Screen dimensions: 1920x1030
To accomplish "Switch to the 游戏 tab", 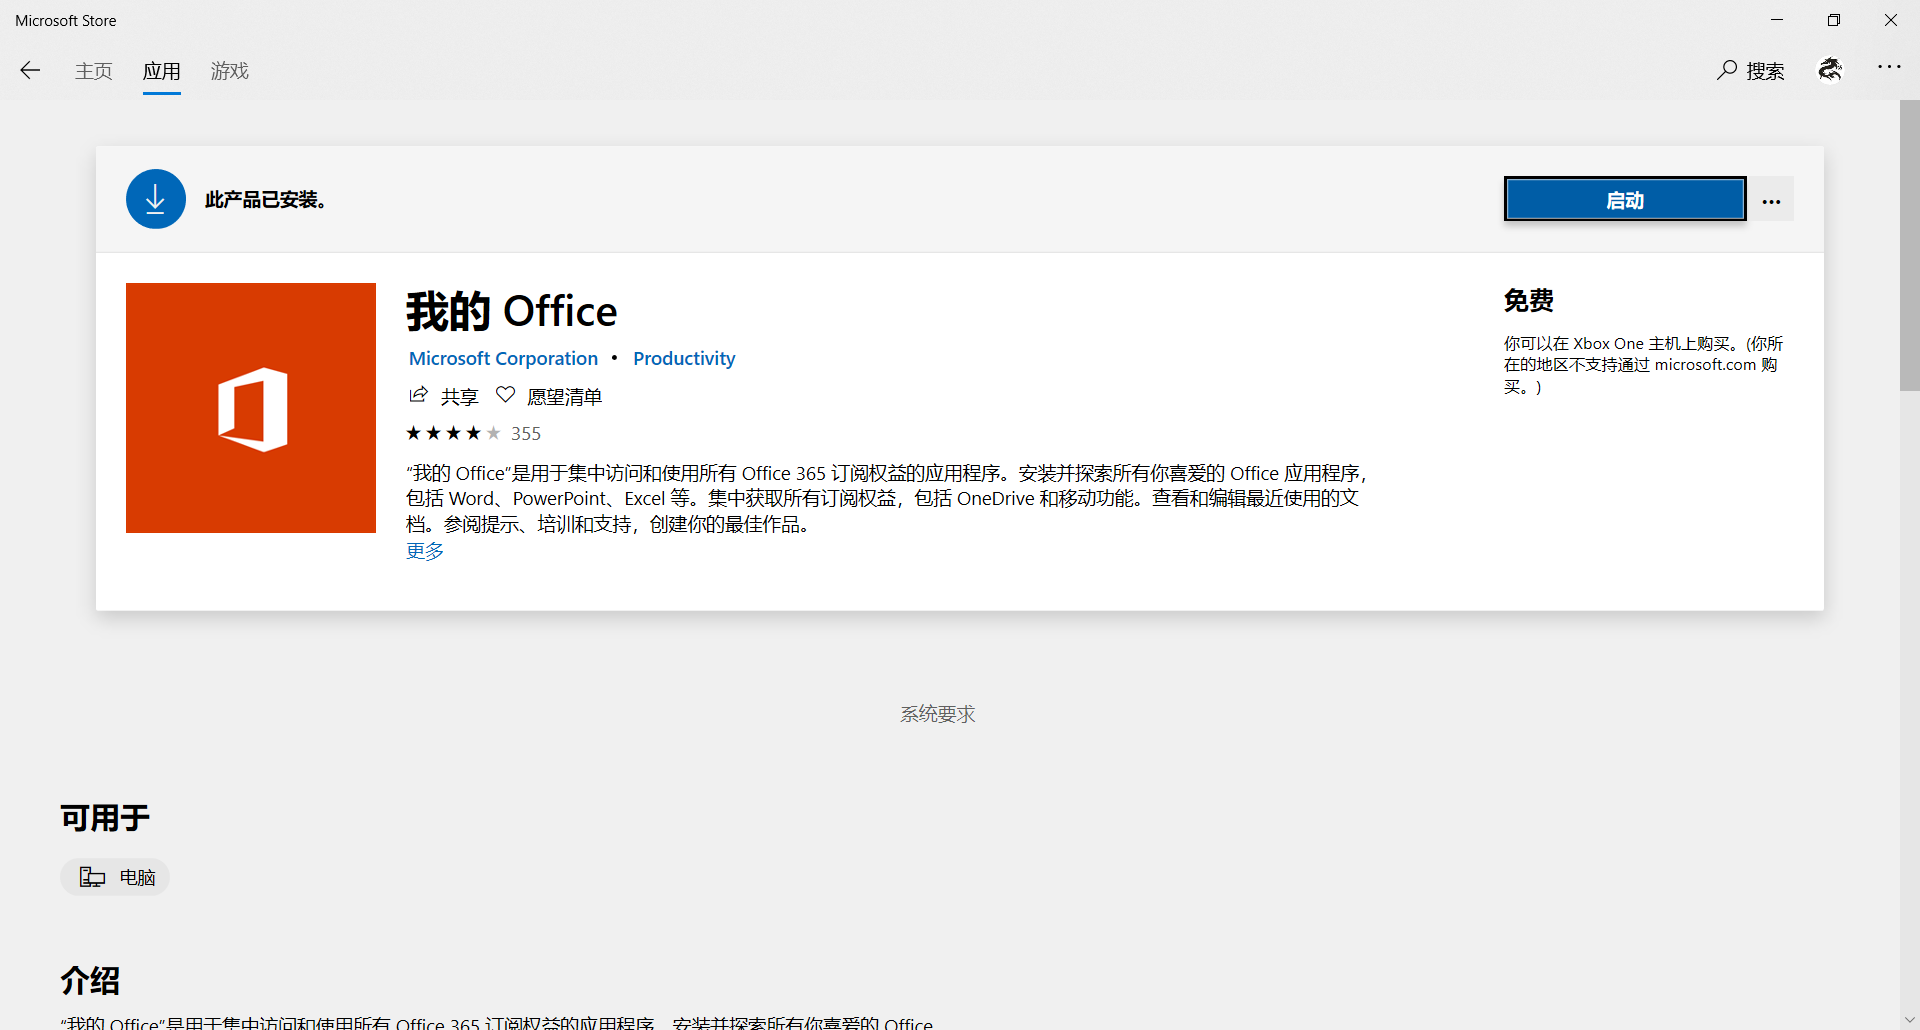I will click(230, 71).
